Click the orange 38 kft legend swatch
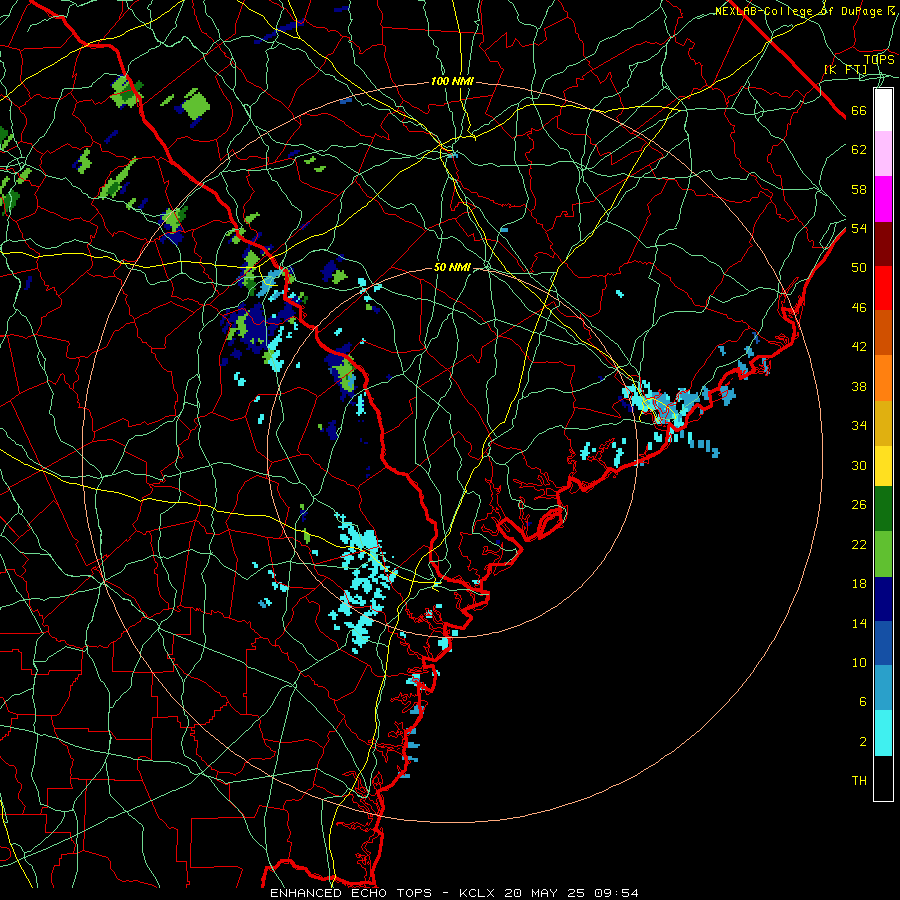Screen dimensions: 900x900 (883, 377)
